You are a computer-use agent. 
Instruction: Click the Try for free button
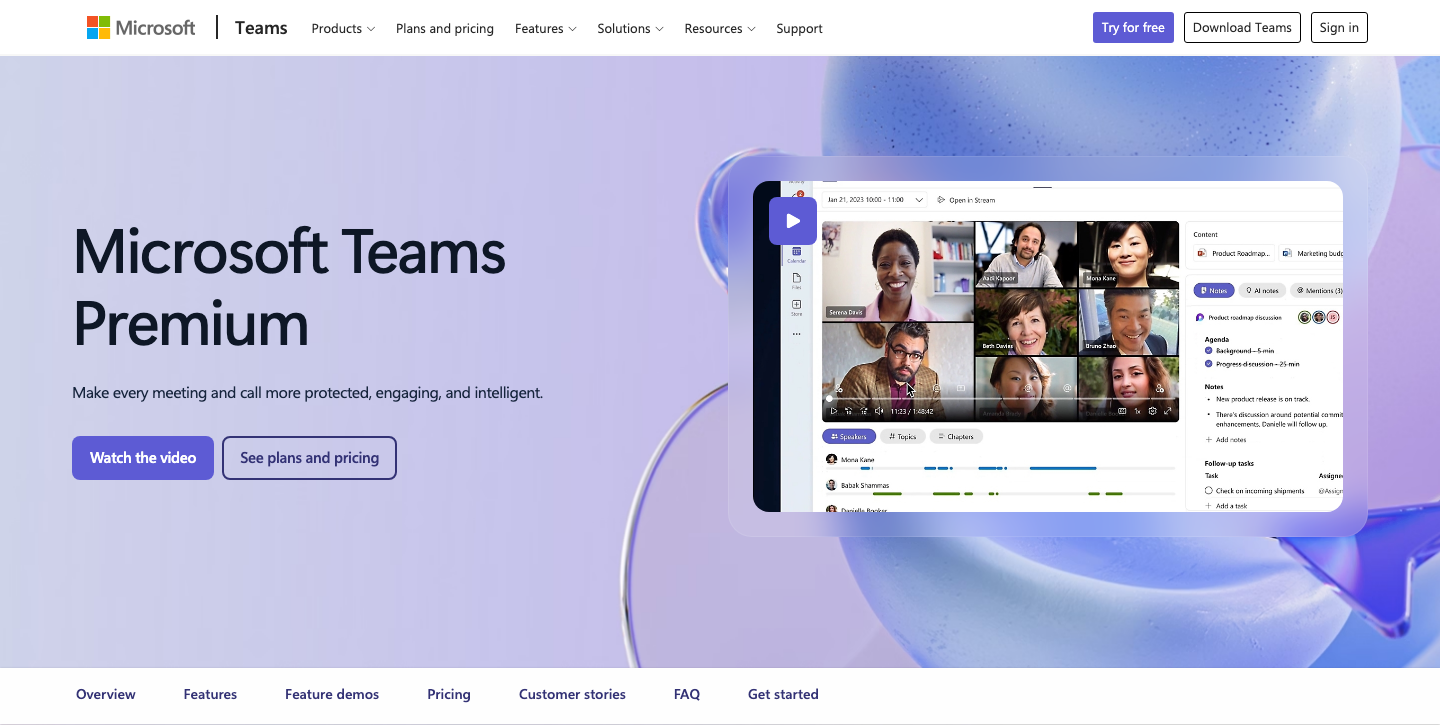click(1133, 28)
